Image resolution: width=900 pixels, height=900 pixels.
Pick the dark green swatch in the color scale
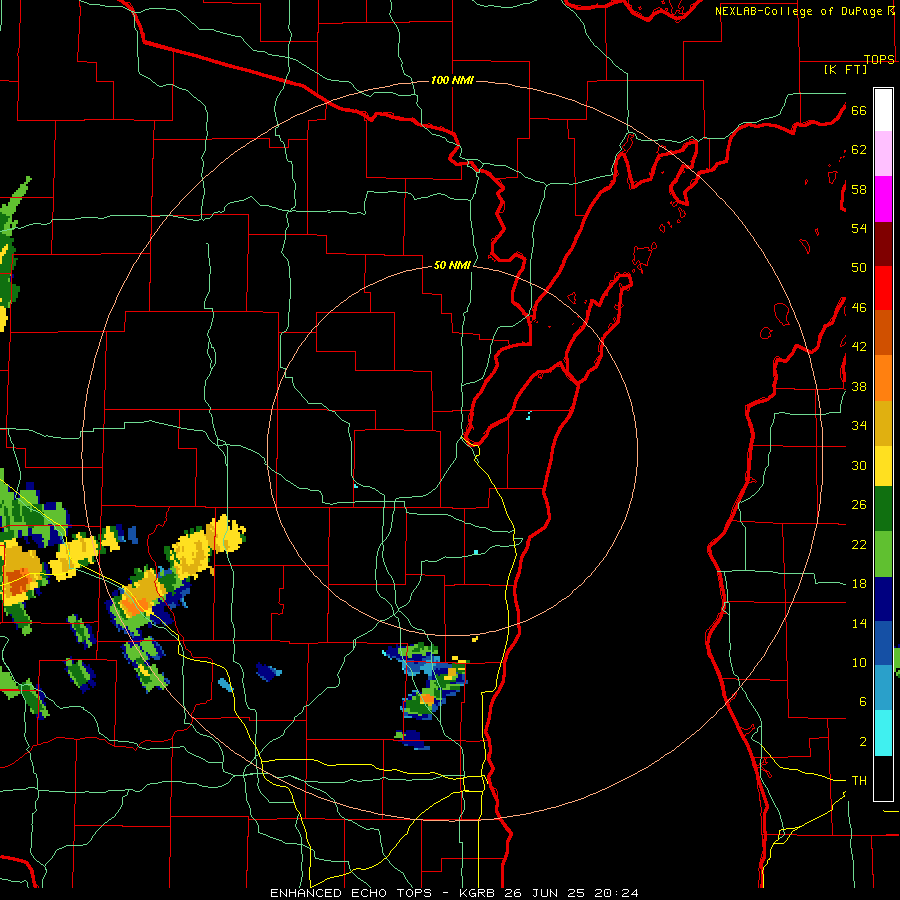click(883, 509)
